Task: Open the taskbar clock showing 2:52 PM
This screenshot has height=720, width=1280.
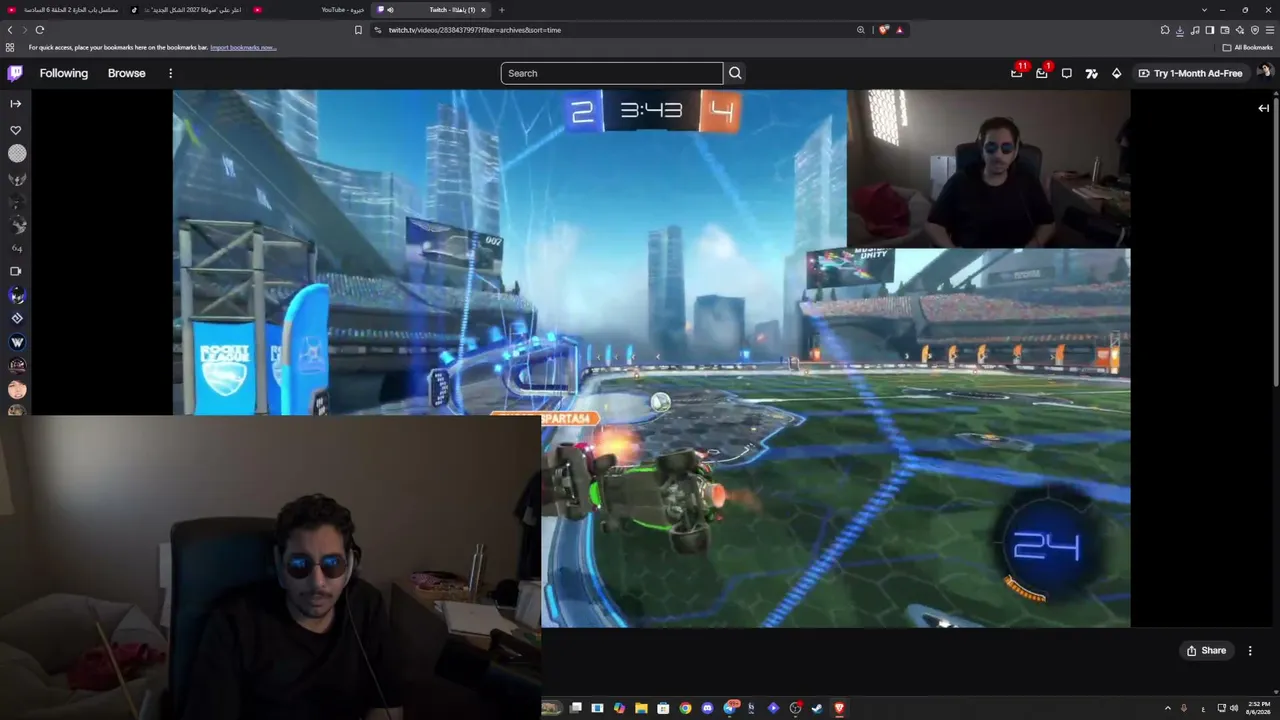Action: pyautogui.click(x=1258, y=708)
